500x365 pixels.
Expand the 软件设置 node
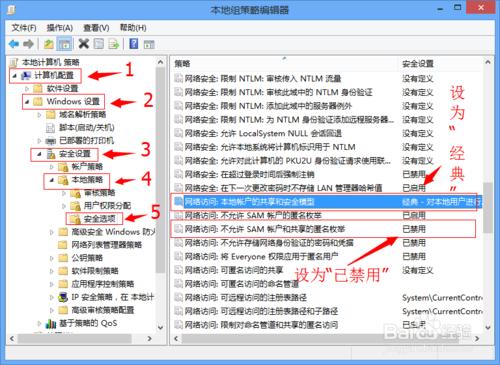tap(27, 89)
